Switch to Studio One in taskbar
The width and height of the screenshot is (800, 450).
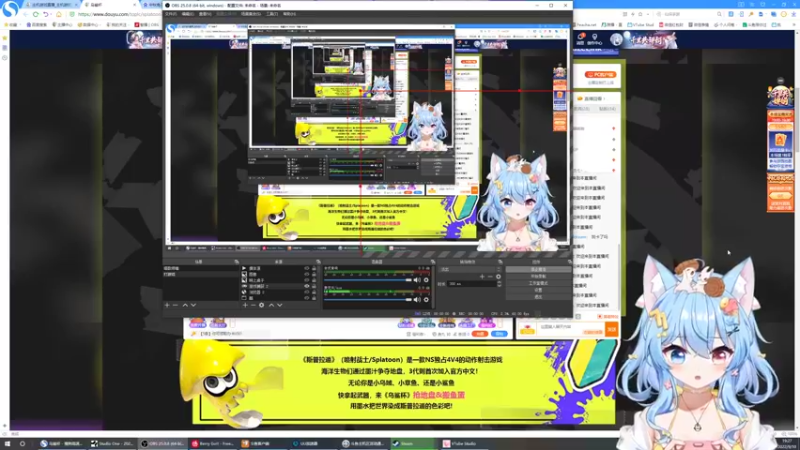coord(111,443)
